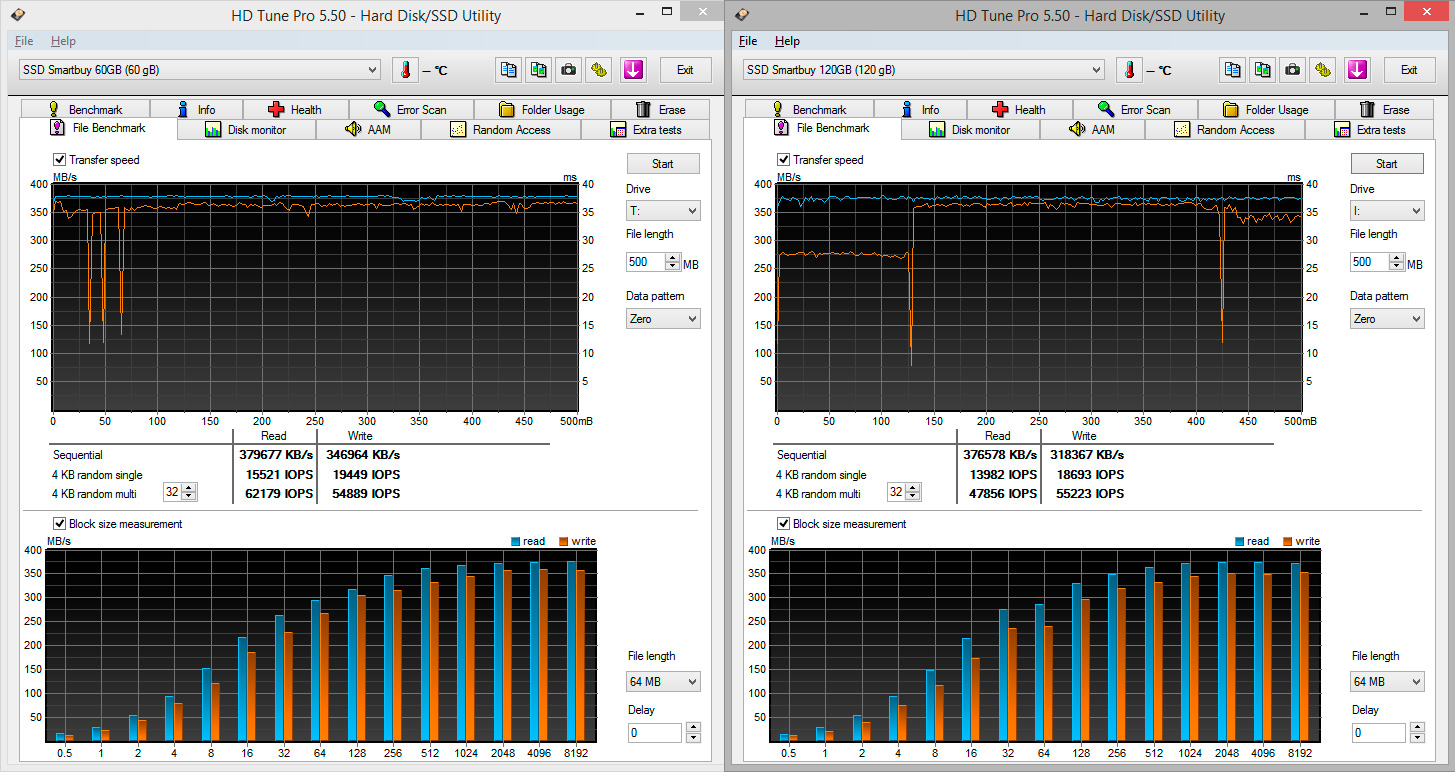Switch to the Health tab in the 60GB window
Screen dimensions: 1455x772
[295, 110]
